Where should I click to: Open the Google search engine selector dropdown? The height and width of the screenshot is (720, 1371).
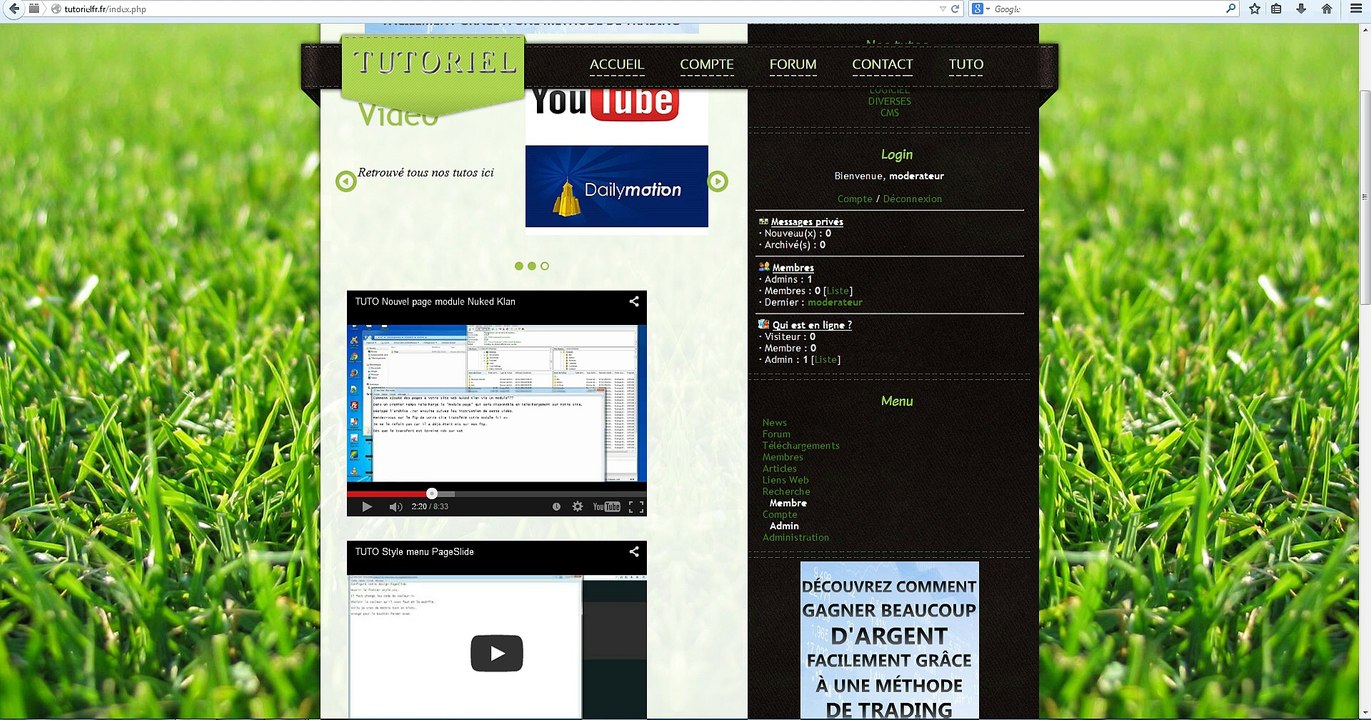pos(980,8)
